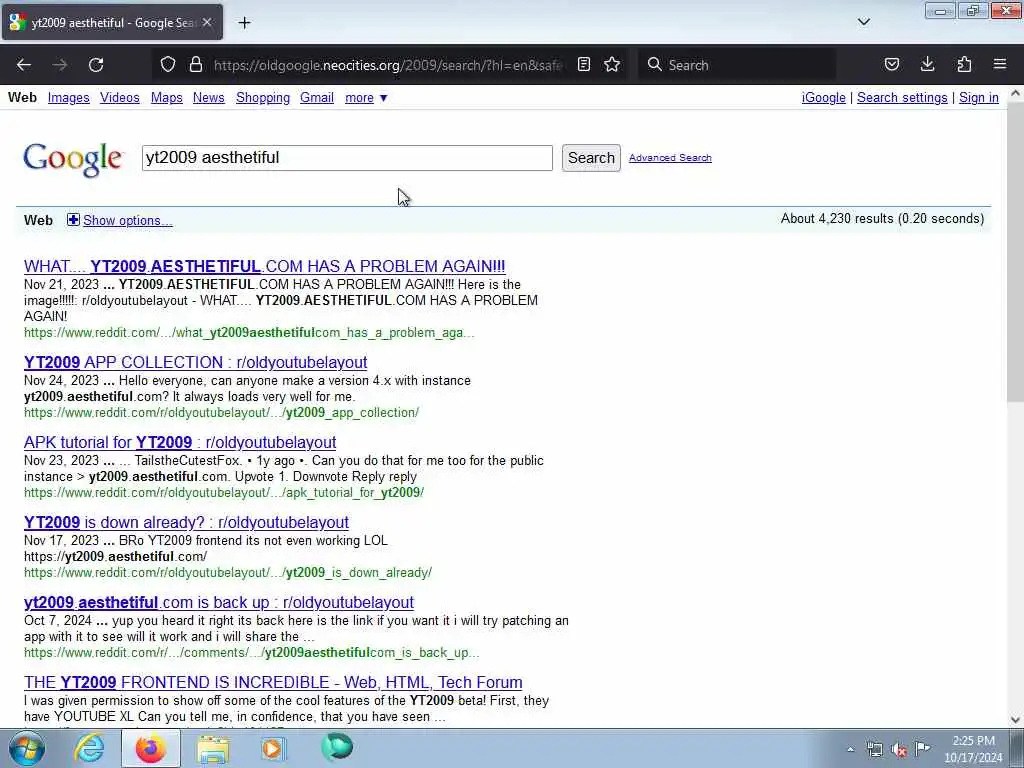Screen dimensions: 1024x768
Task: Switch to Images search
Action: [x=69, y=98]
